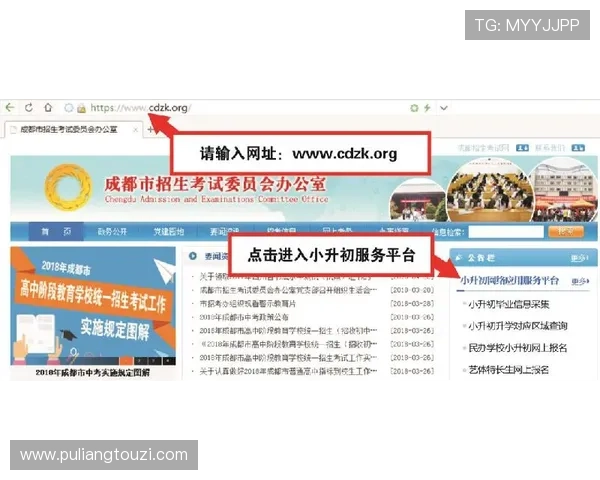This screenshot has width=600, height=480.
Task: Click the 信息检索 search input box
Action: pyautogui.click(x=506, y=232)
